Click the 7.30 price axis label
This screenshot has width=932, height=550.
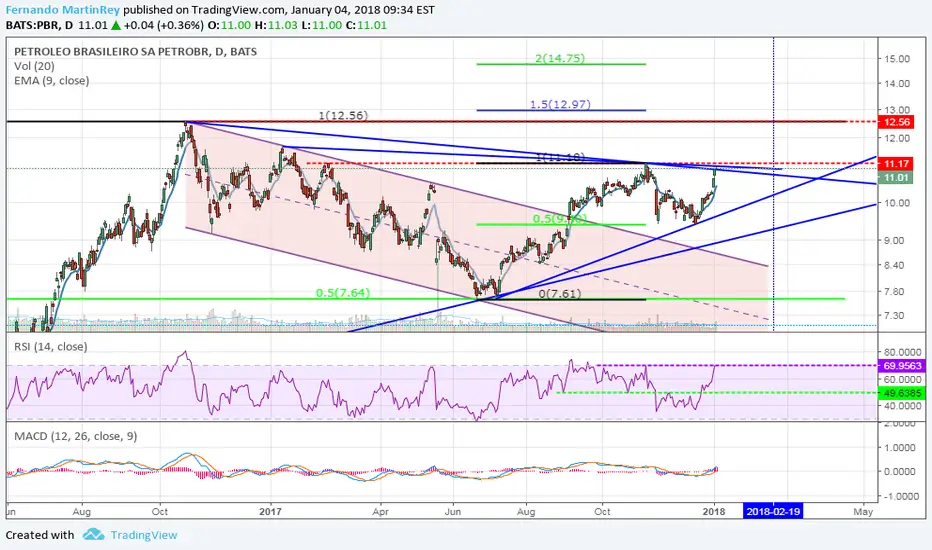[x=897, y=316]
